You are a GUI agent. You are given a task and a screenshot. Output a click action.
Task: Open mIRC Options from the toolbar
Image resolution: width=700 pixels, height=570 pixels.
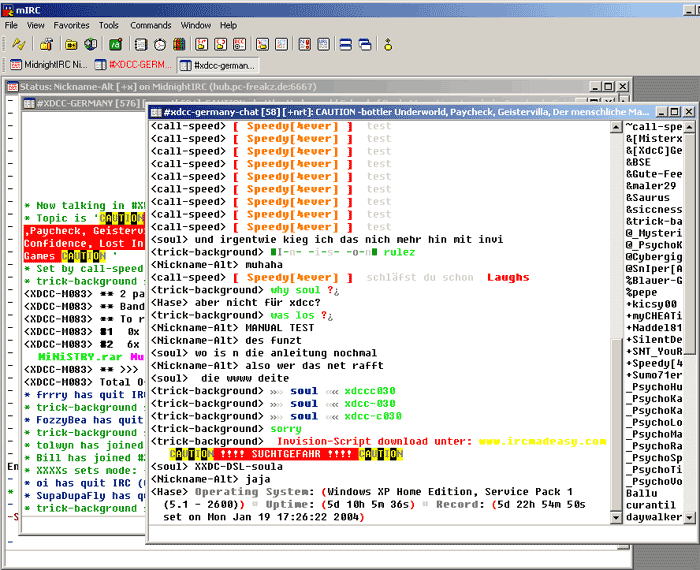pos(47,44)
